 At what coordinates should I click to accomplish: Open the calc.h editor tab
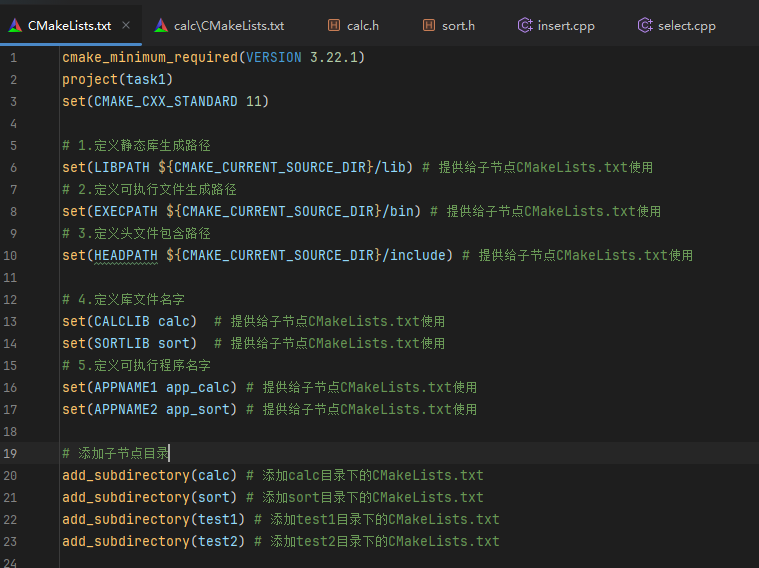coord(362,26)
